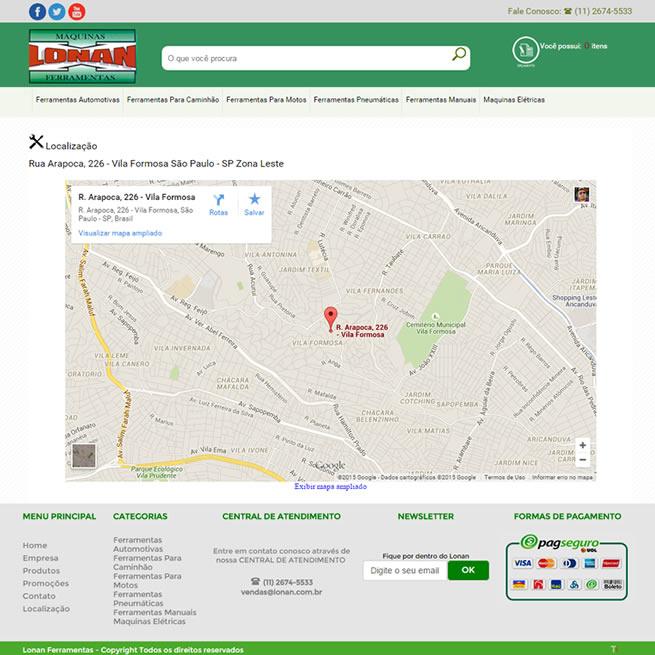
Task: Zoom in the map with plus button
Action: tap(583, 445)
